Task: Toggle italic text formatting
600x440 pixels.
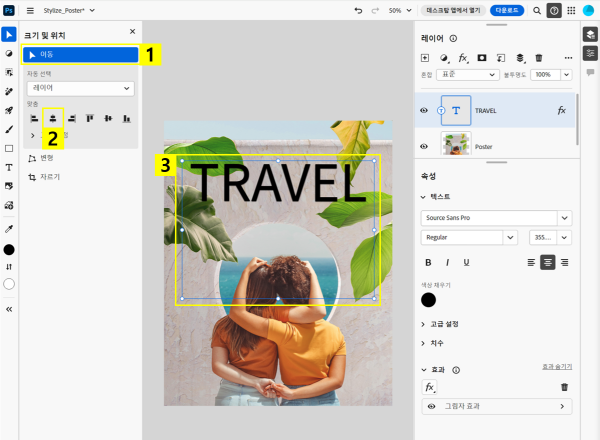Action: tap(447, 262)
